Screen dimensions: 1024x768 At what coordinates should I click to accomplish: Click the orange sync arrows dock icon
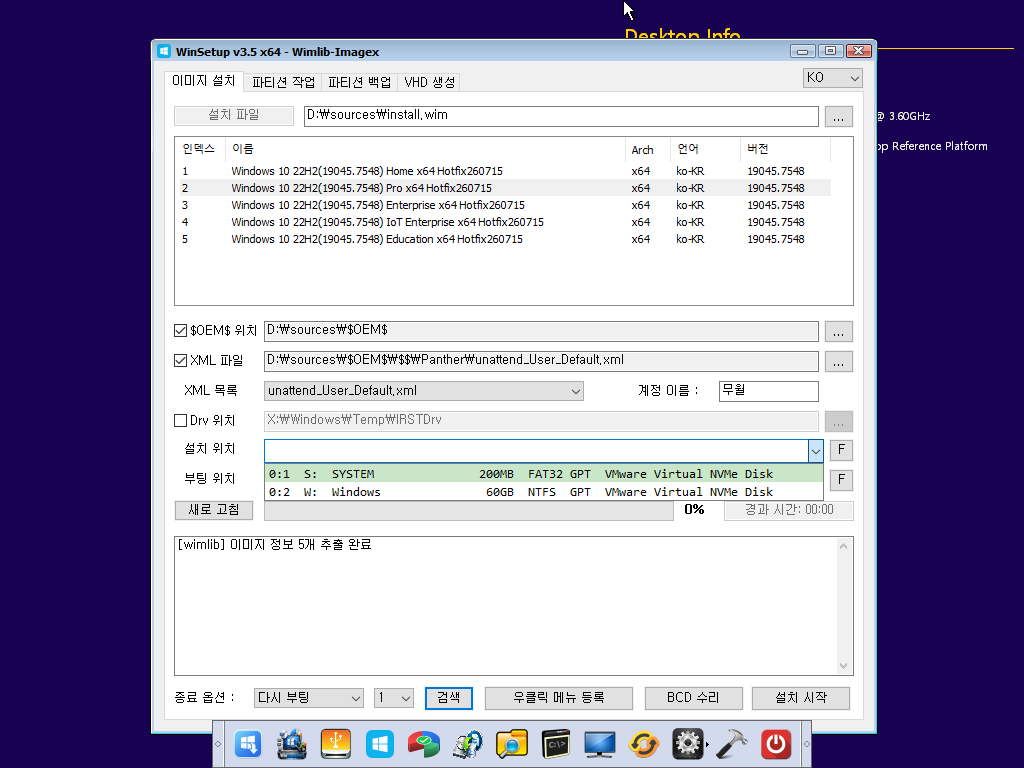point(643,744)
